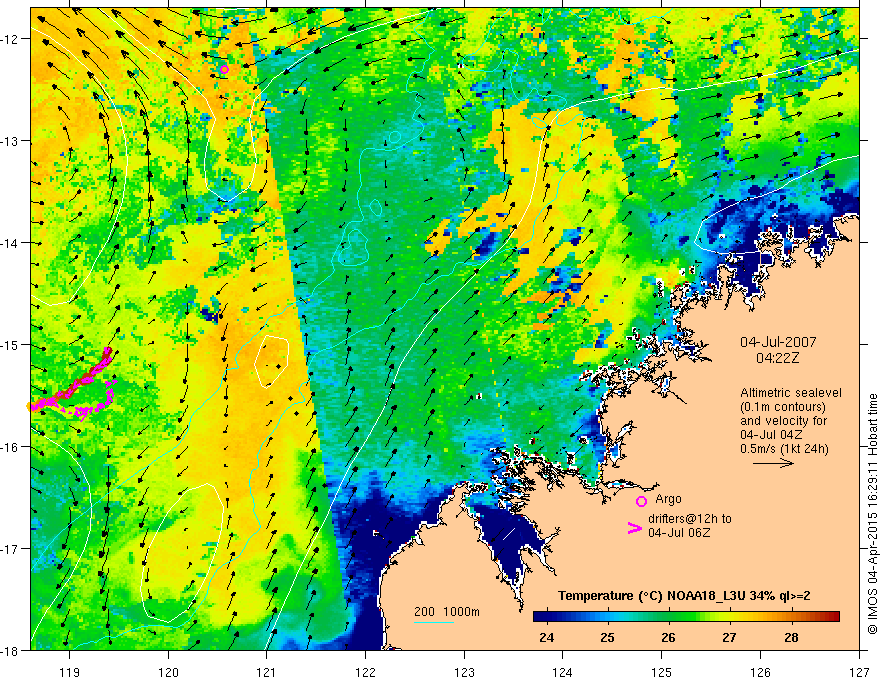Click the longitude axis label 124

(563, 672)
